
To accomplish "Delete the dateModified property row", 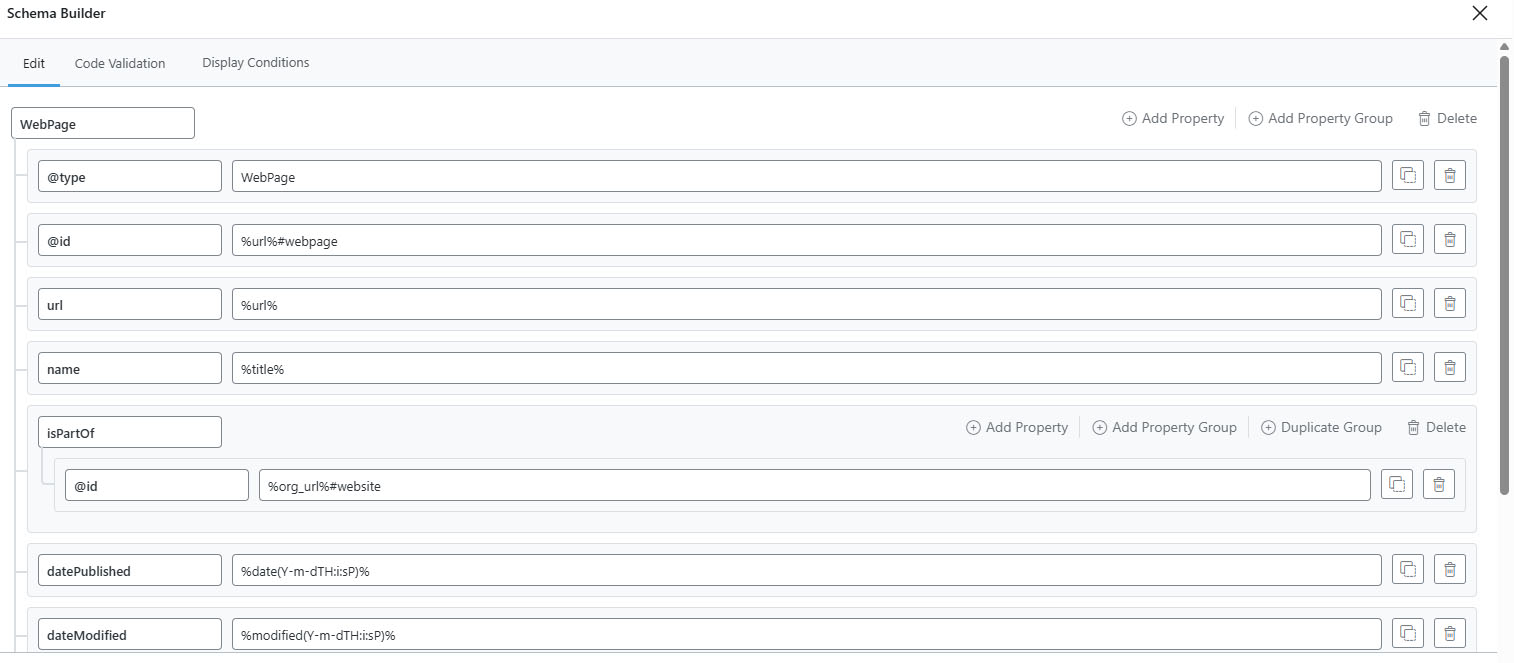I will (x=1450, y=632).
